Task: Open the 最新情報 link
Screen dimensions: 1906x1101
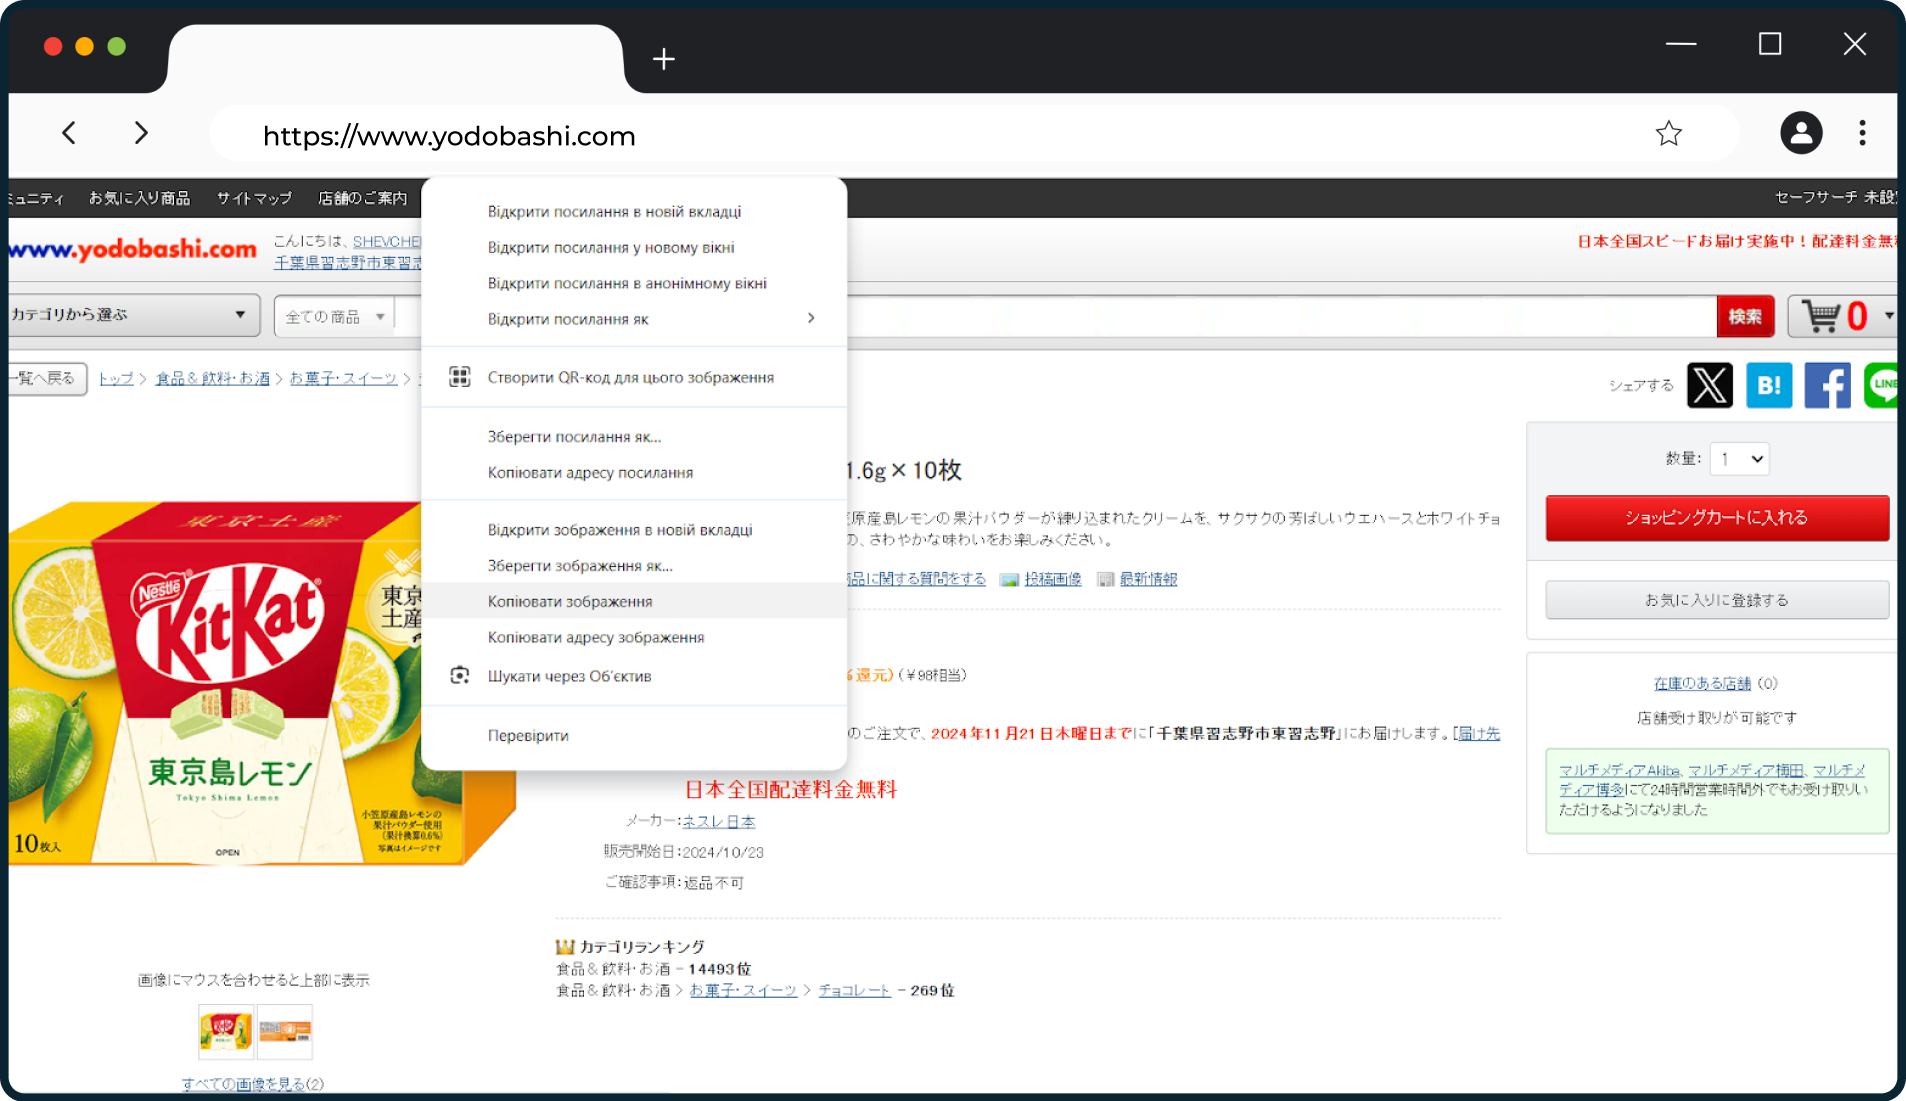Action: [1148, 579]
